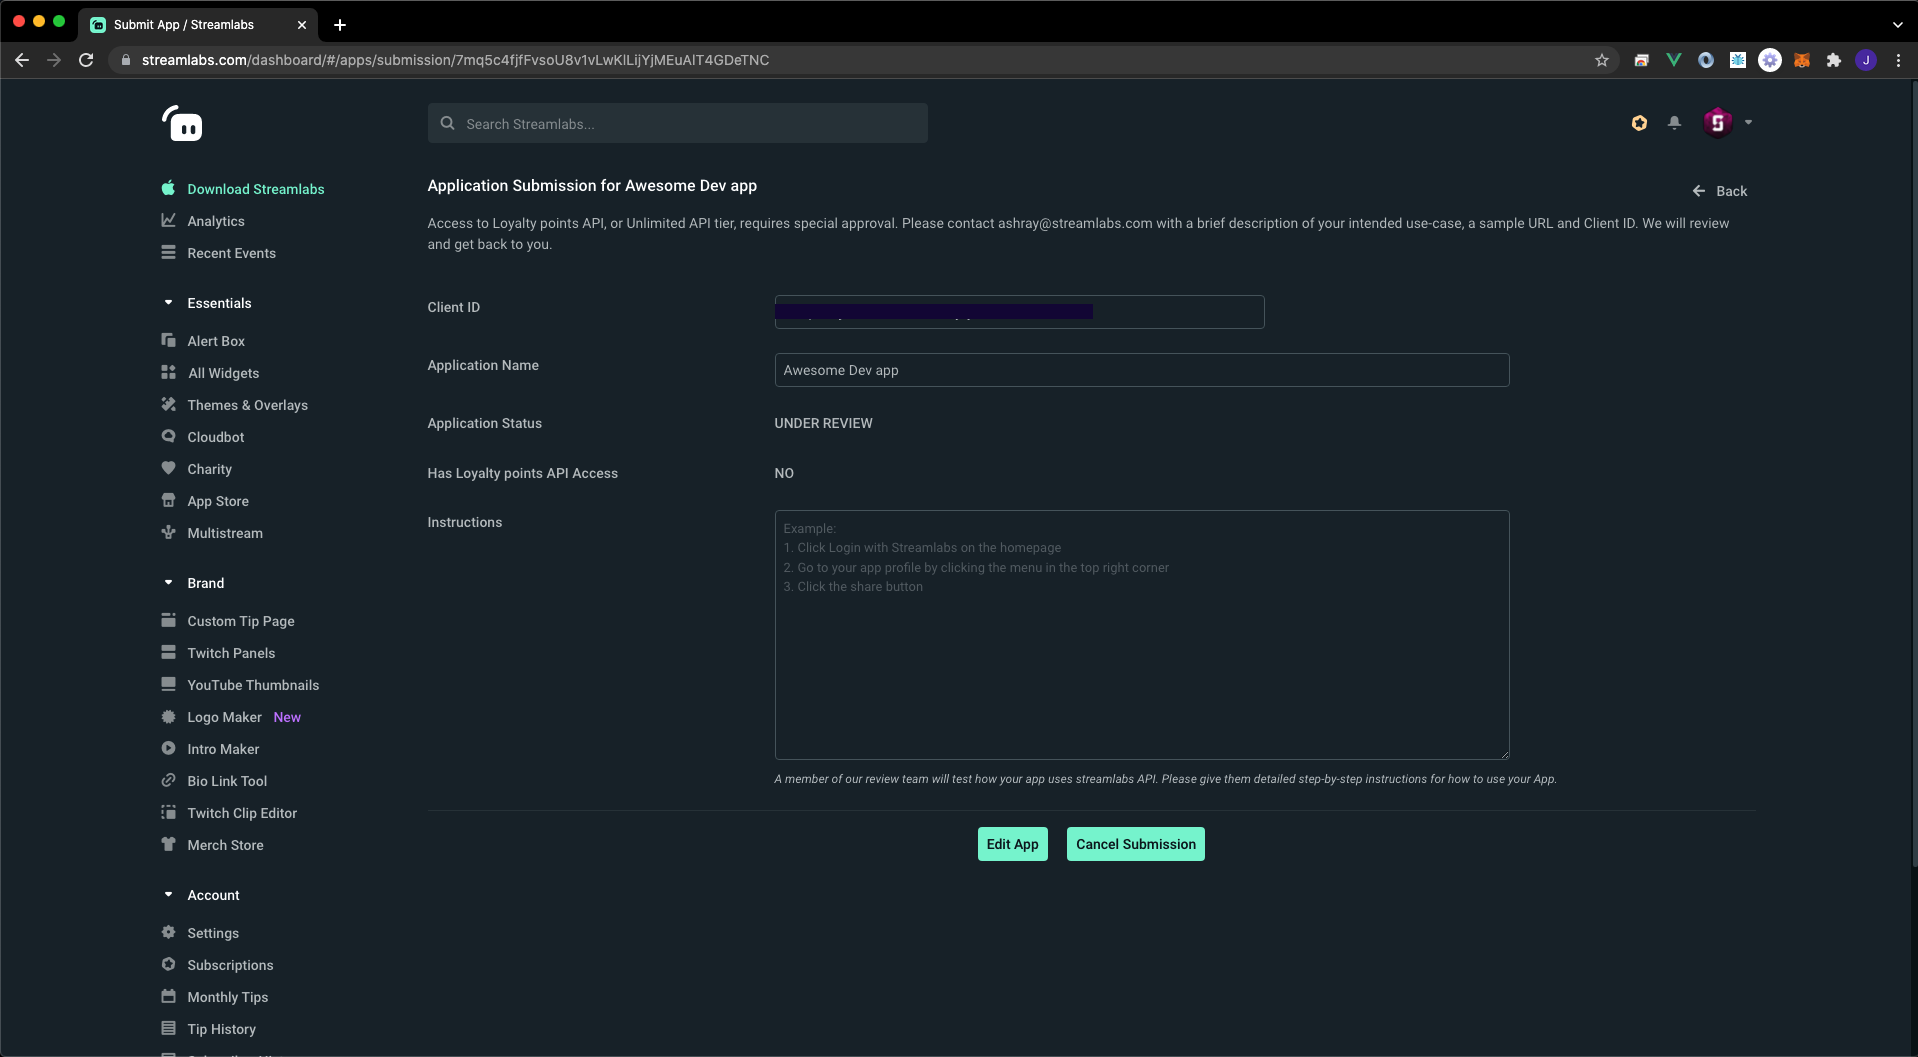Click the Tip History icon
Screen dimensions: 1918x1057
[x=168, y=1028]
